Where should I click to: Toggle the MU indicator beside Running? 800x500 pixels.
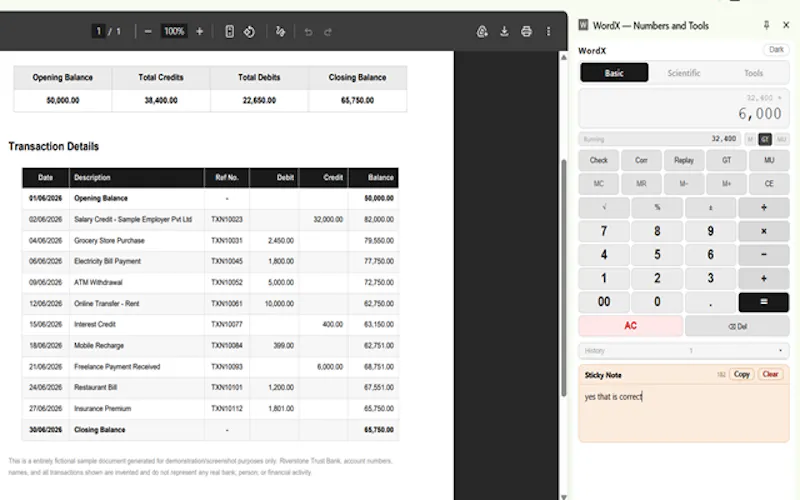[781, 139]
